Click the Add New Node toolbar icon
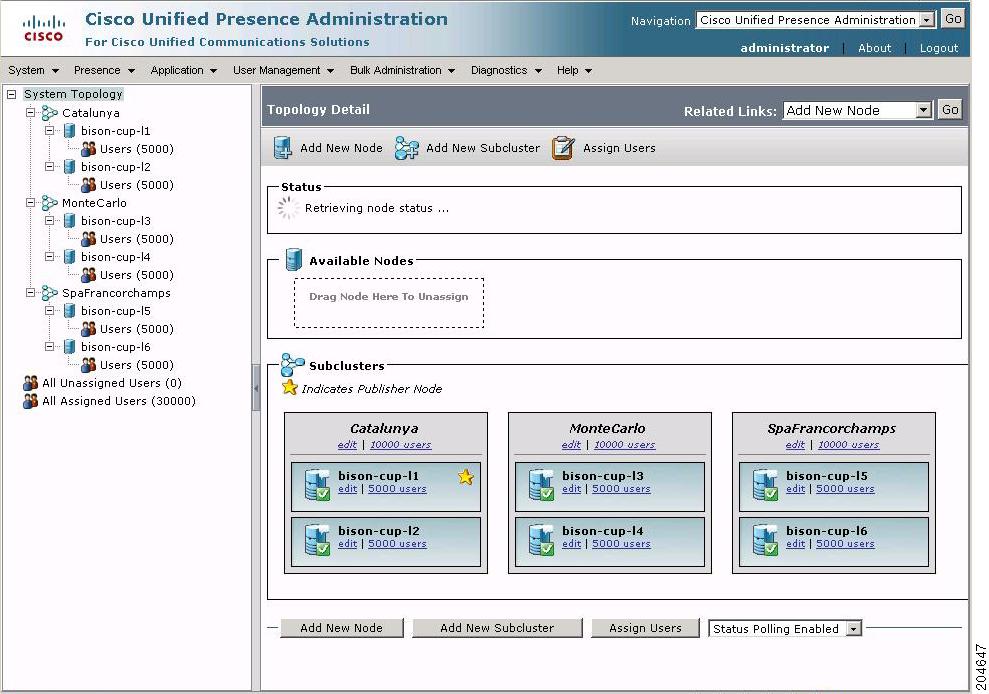The width and height of the screenshot is (989, 694). (x=283, y=148)
